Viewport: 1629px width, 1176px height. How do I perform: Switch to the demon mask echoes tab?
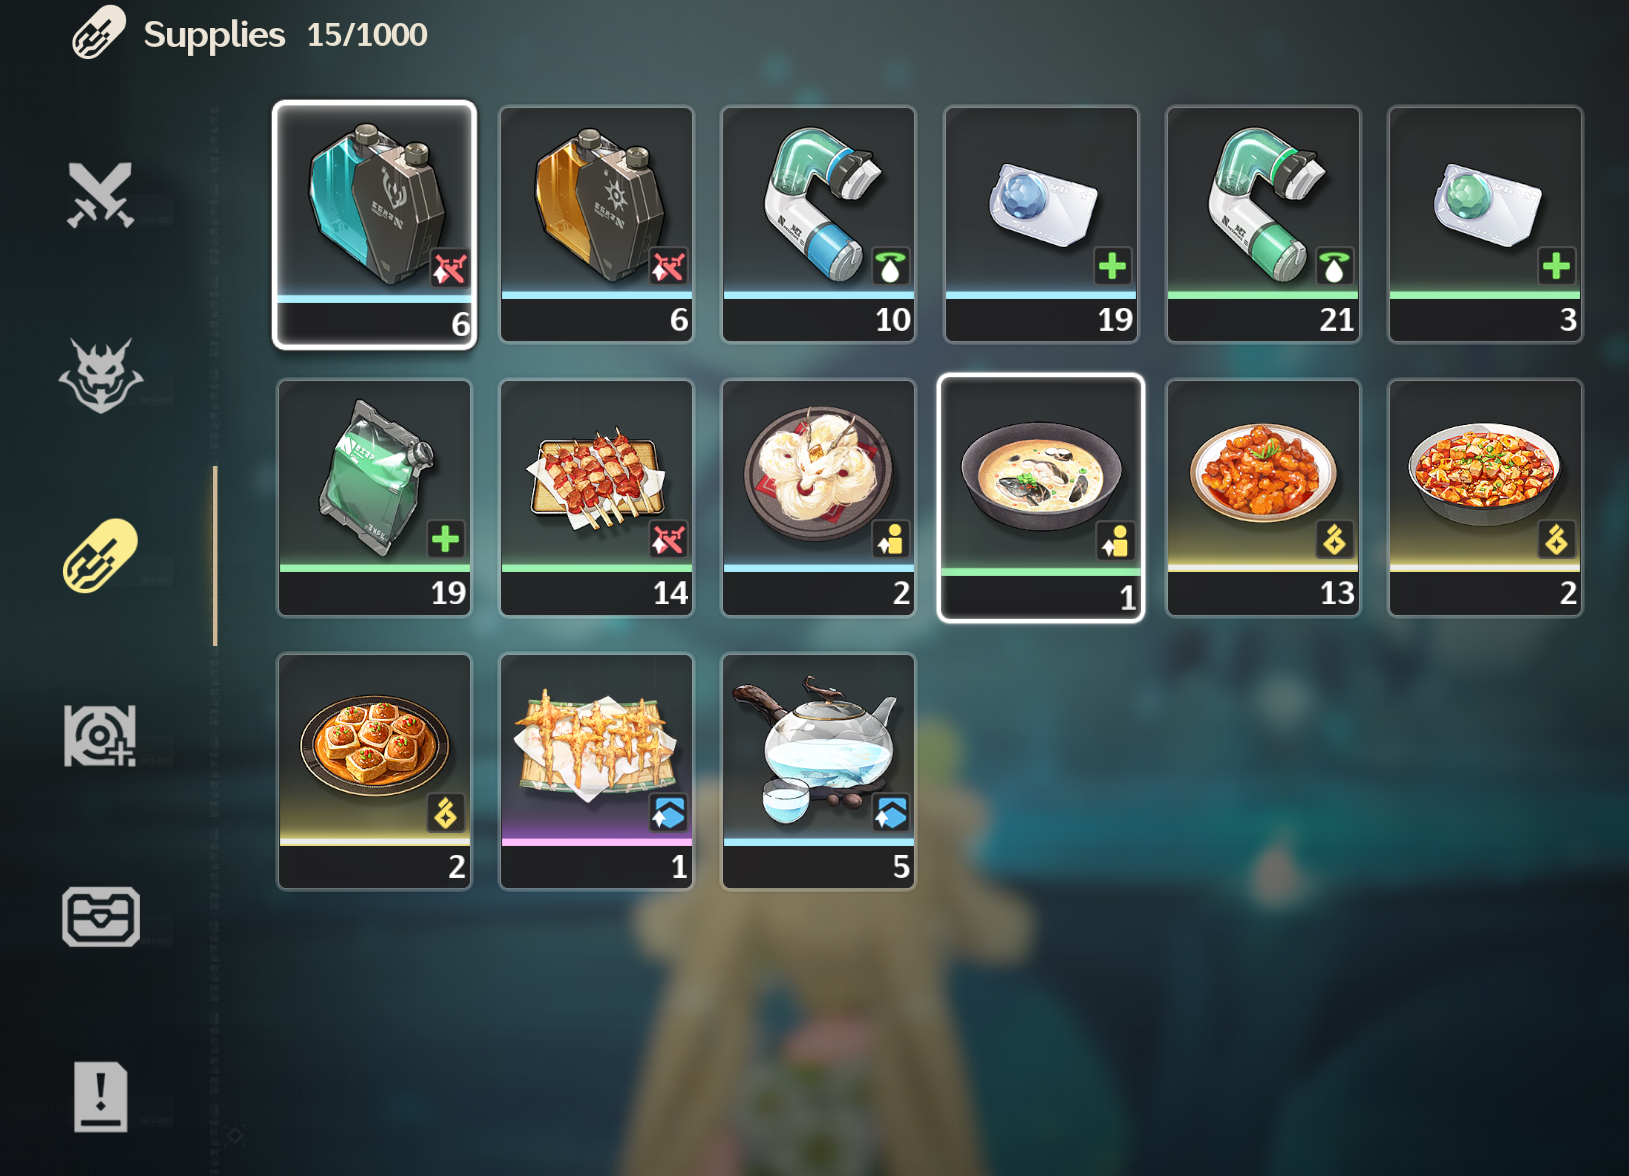[x=100, y=376]
